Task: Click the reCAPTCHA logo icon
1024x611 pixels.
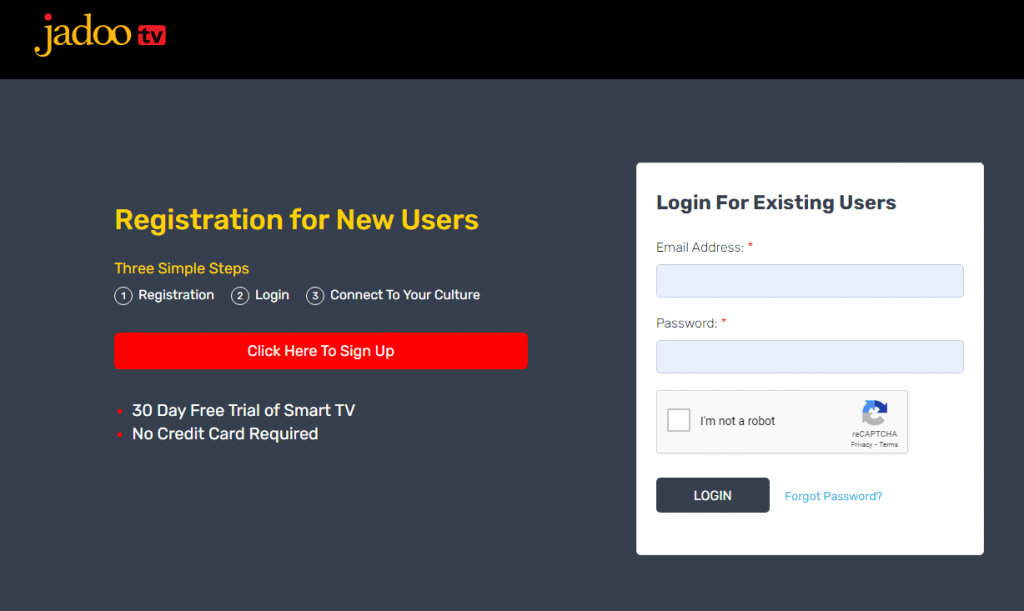Action: click(874, 413)
